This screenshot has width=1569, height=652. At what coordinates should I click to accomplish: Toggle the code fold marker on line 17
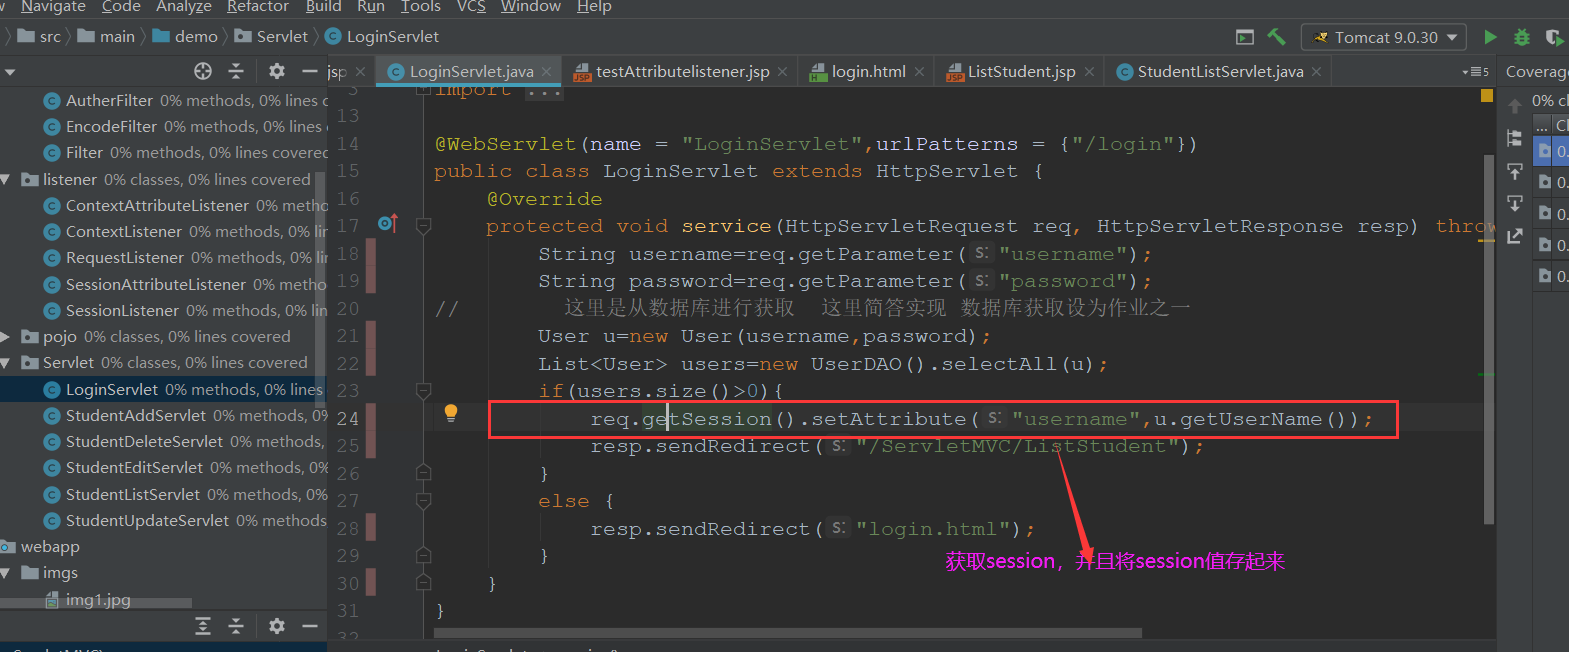[423, 226]
